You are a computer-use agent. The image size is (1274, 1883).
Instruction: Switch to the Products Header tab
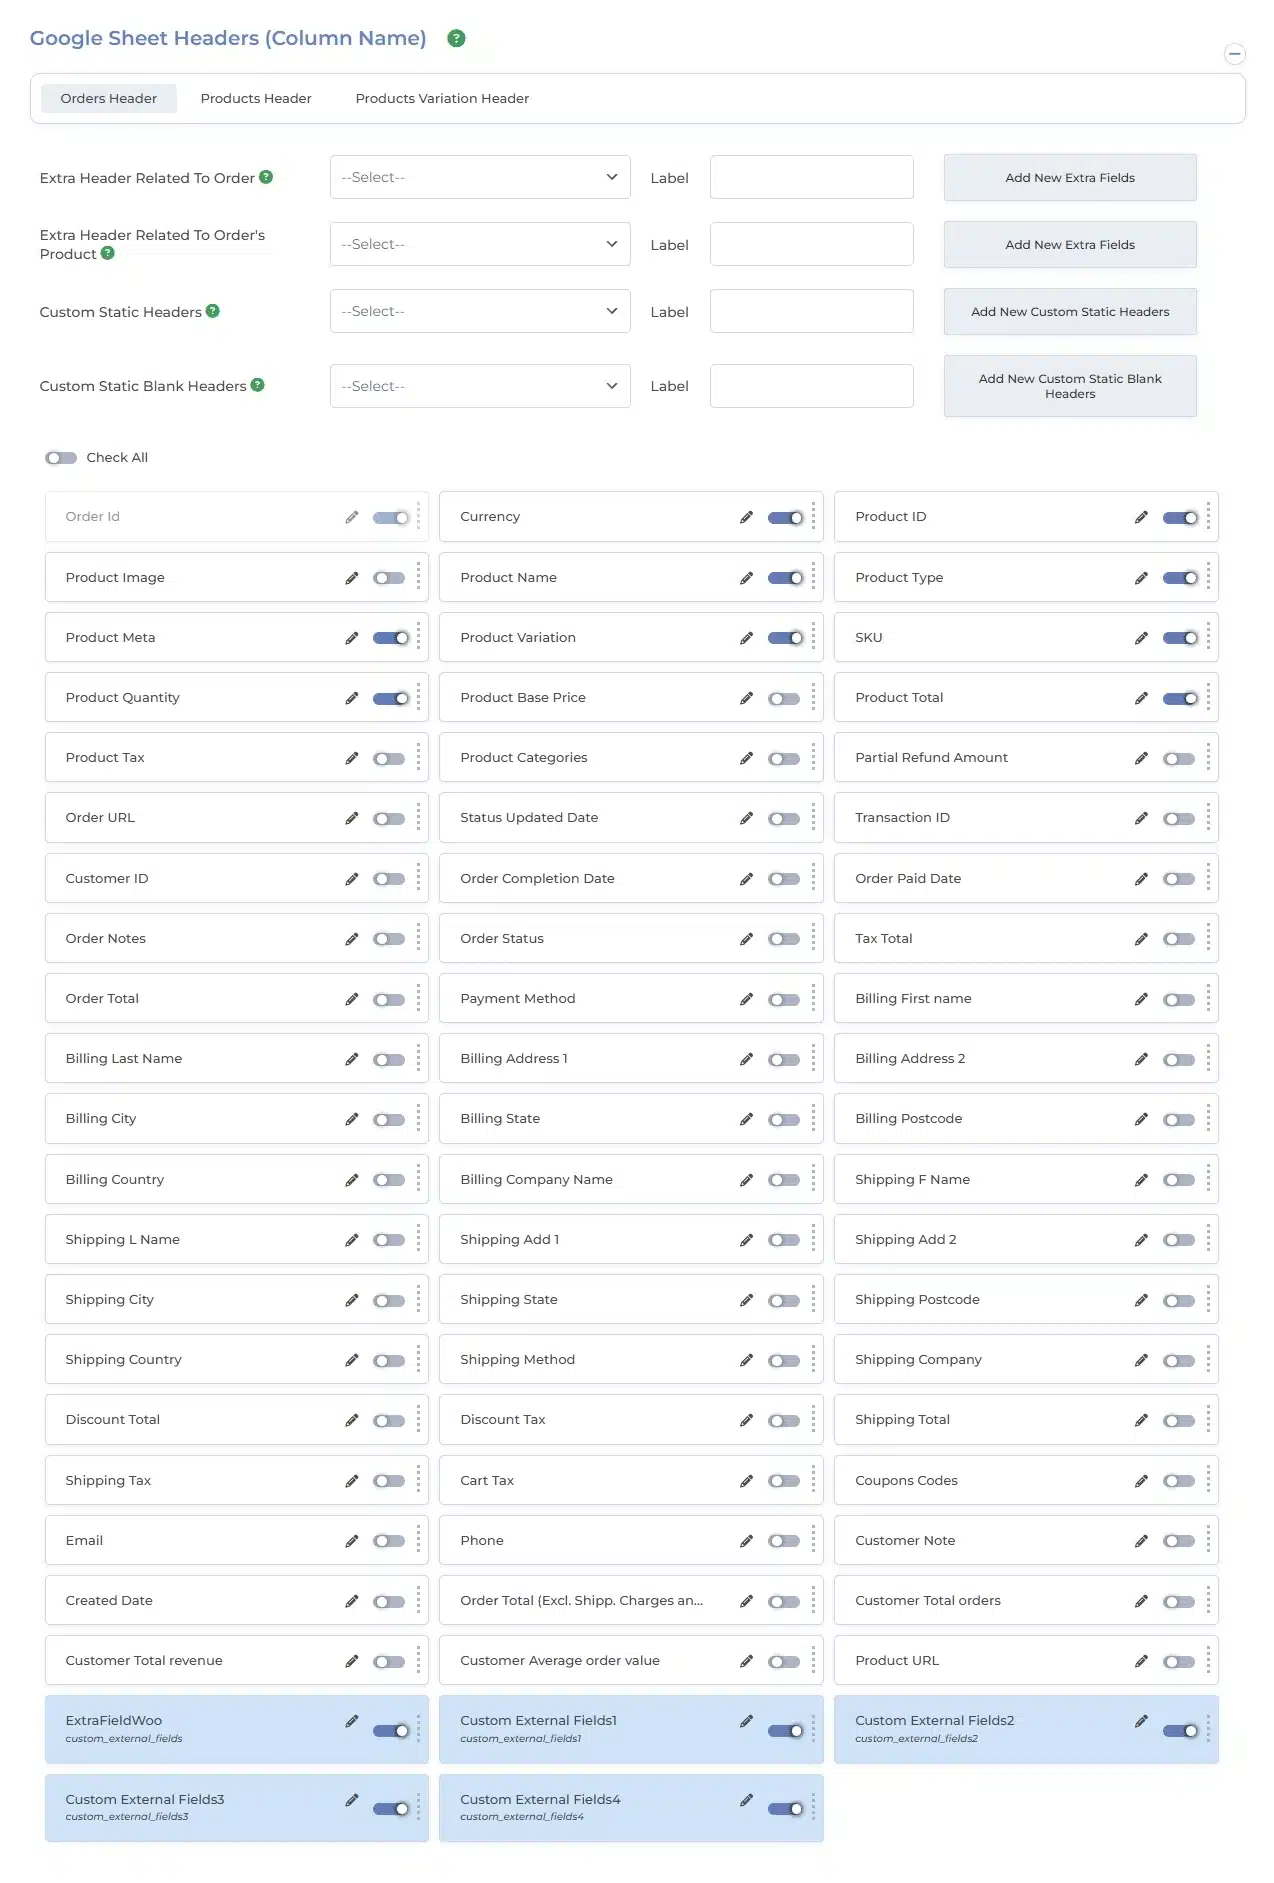pos(256,98)
